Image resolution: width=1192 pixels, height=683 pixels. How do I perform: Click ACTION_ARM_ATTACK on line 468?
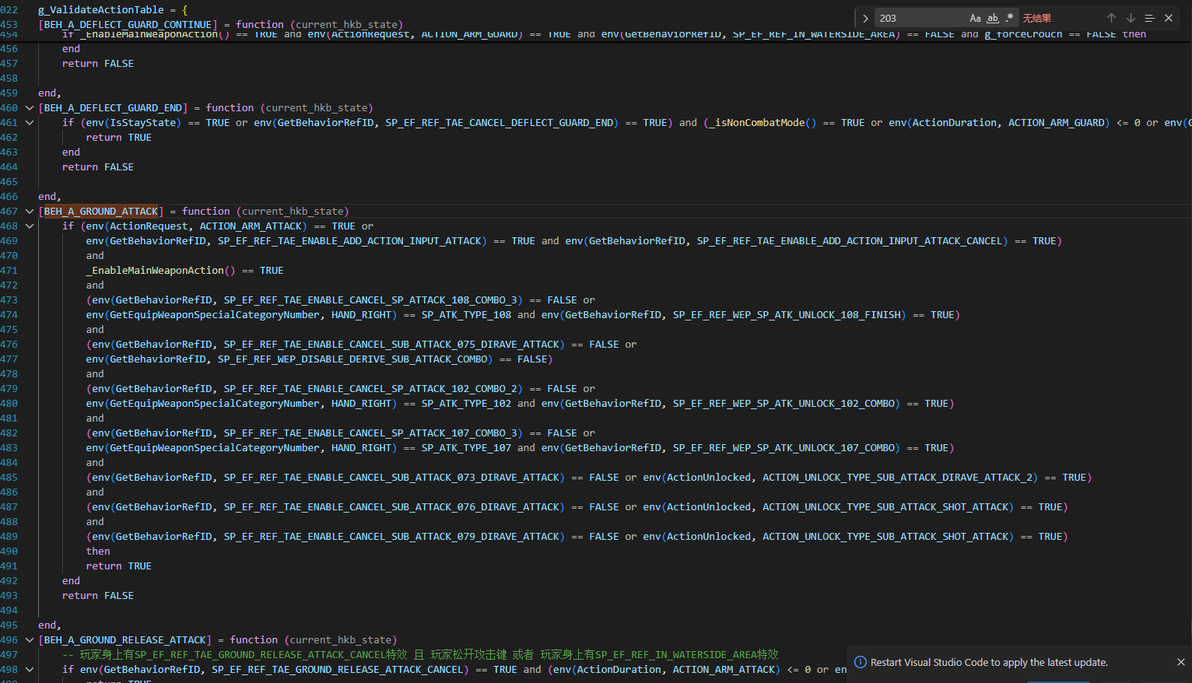tap(253, 226)
